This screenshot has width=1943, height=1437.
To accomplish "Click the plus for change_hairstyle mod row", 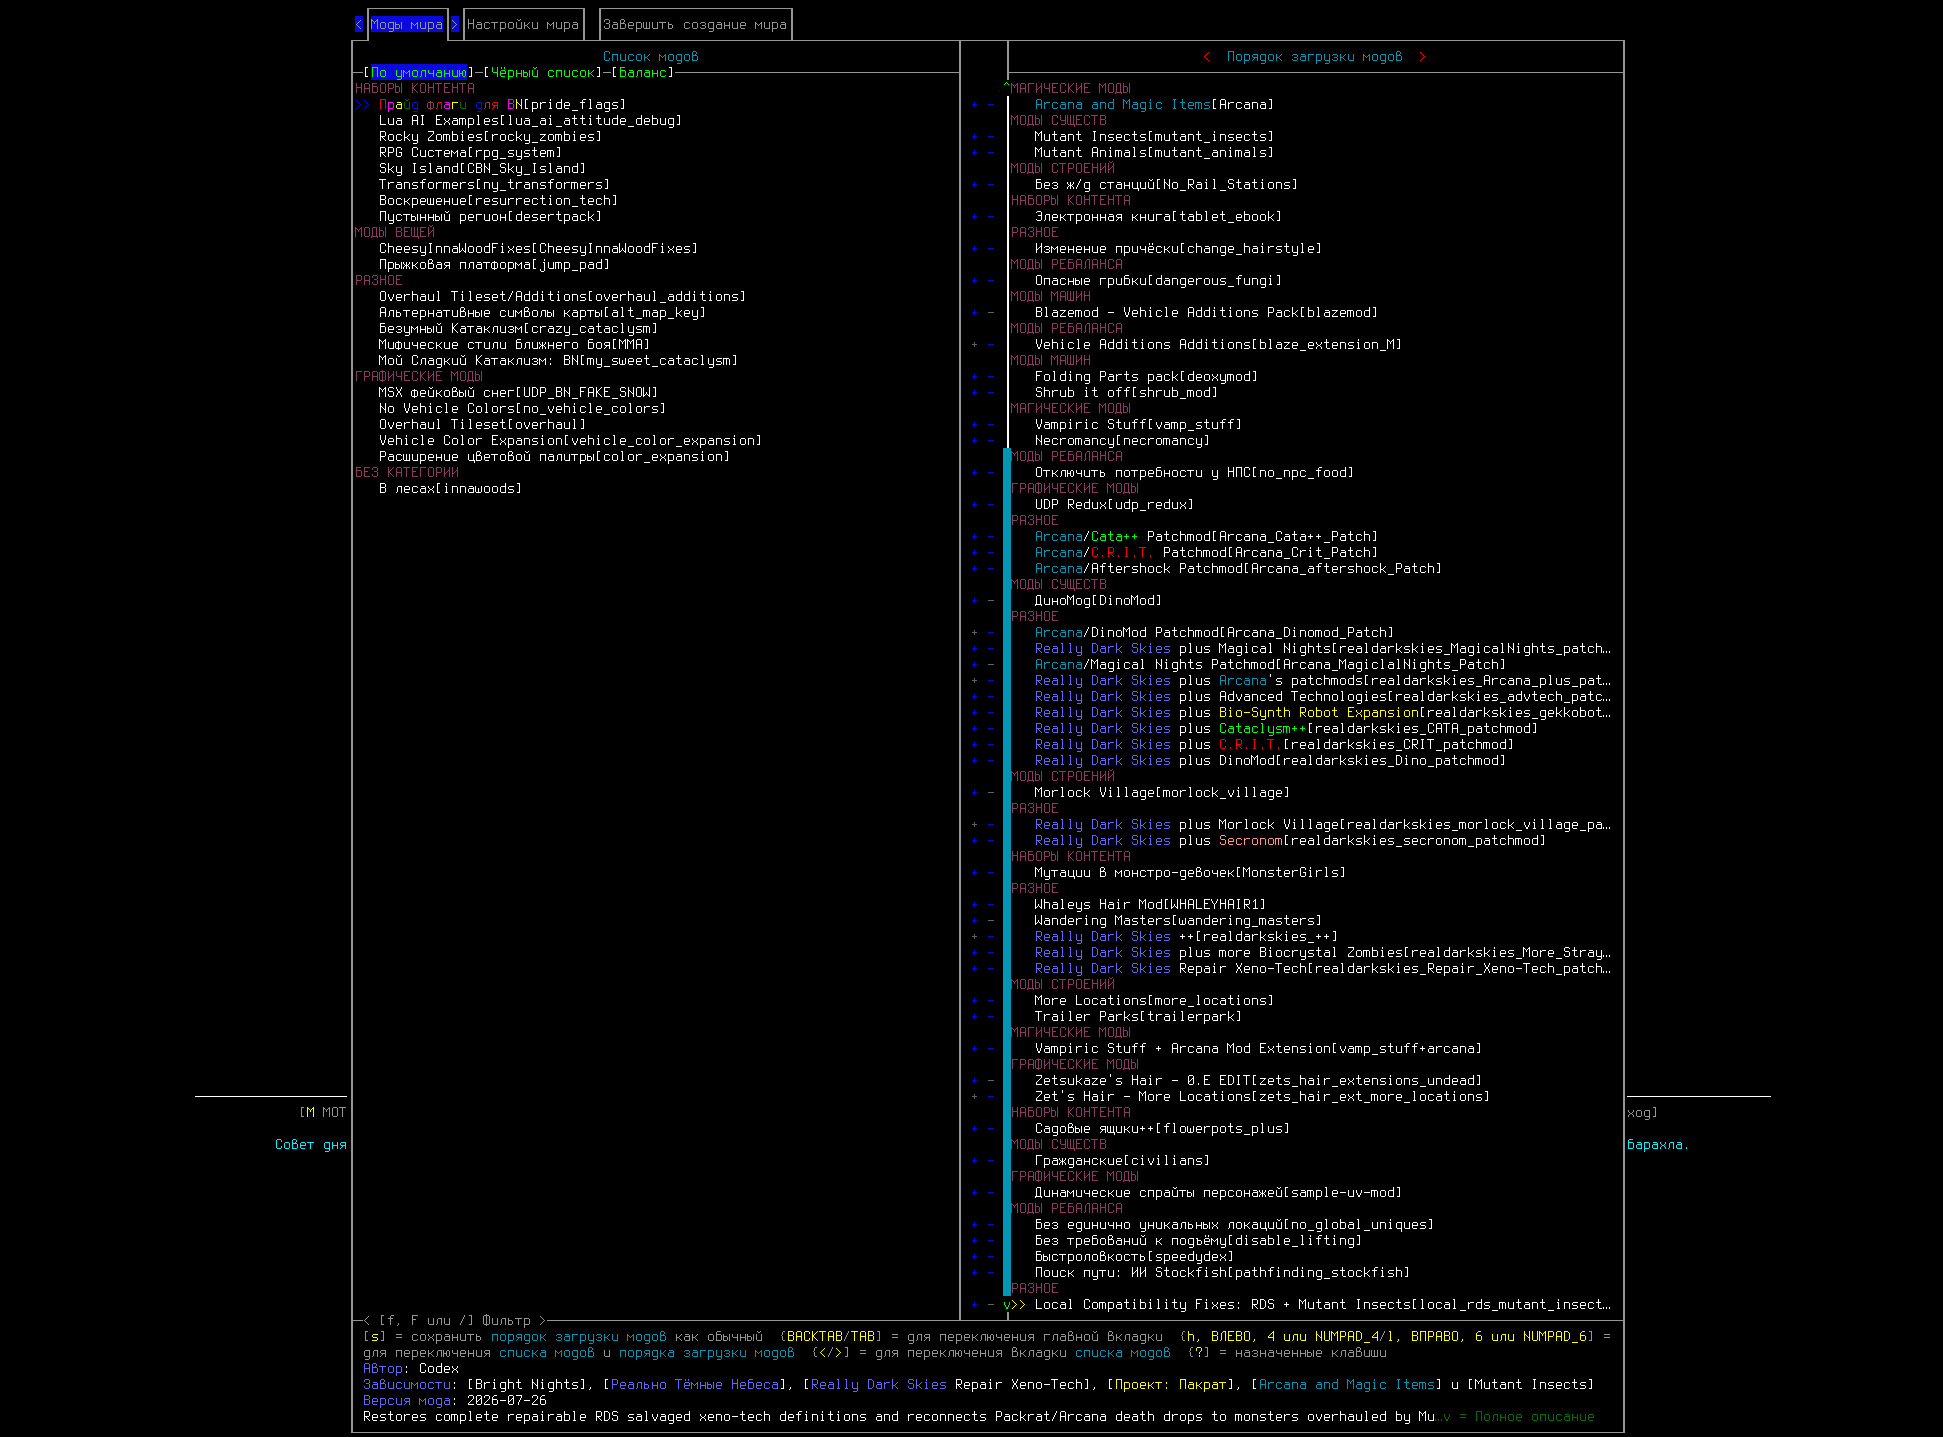I will click(975, 249).
